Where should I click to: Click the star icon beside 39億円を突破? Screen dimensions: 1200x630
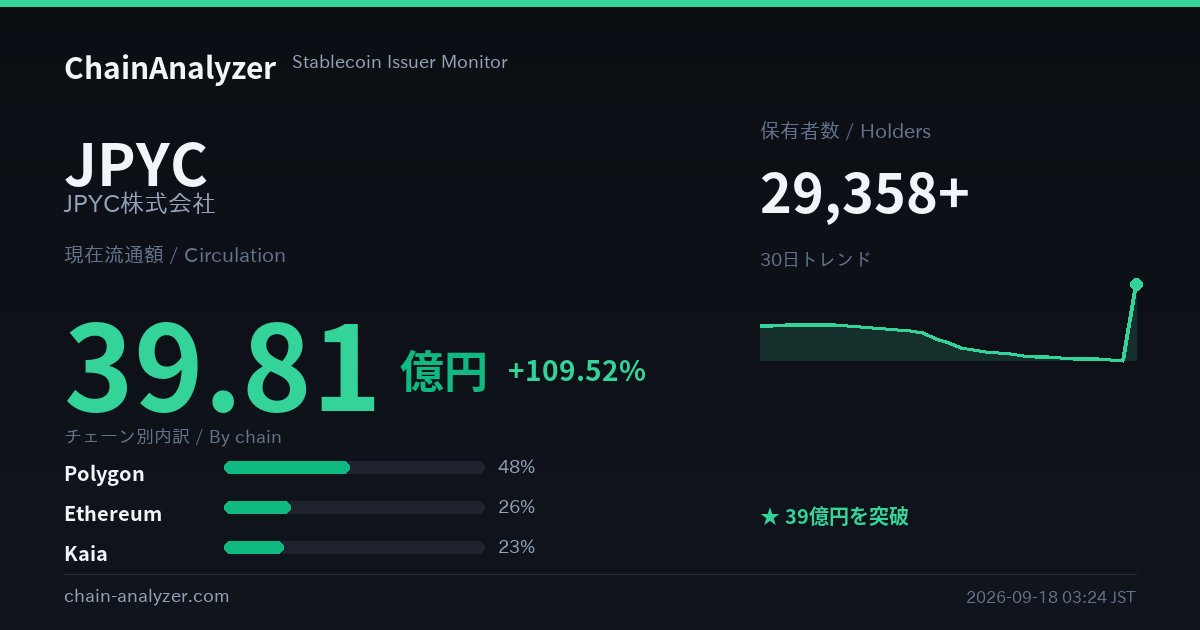tap(769, 517)
